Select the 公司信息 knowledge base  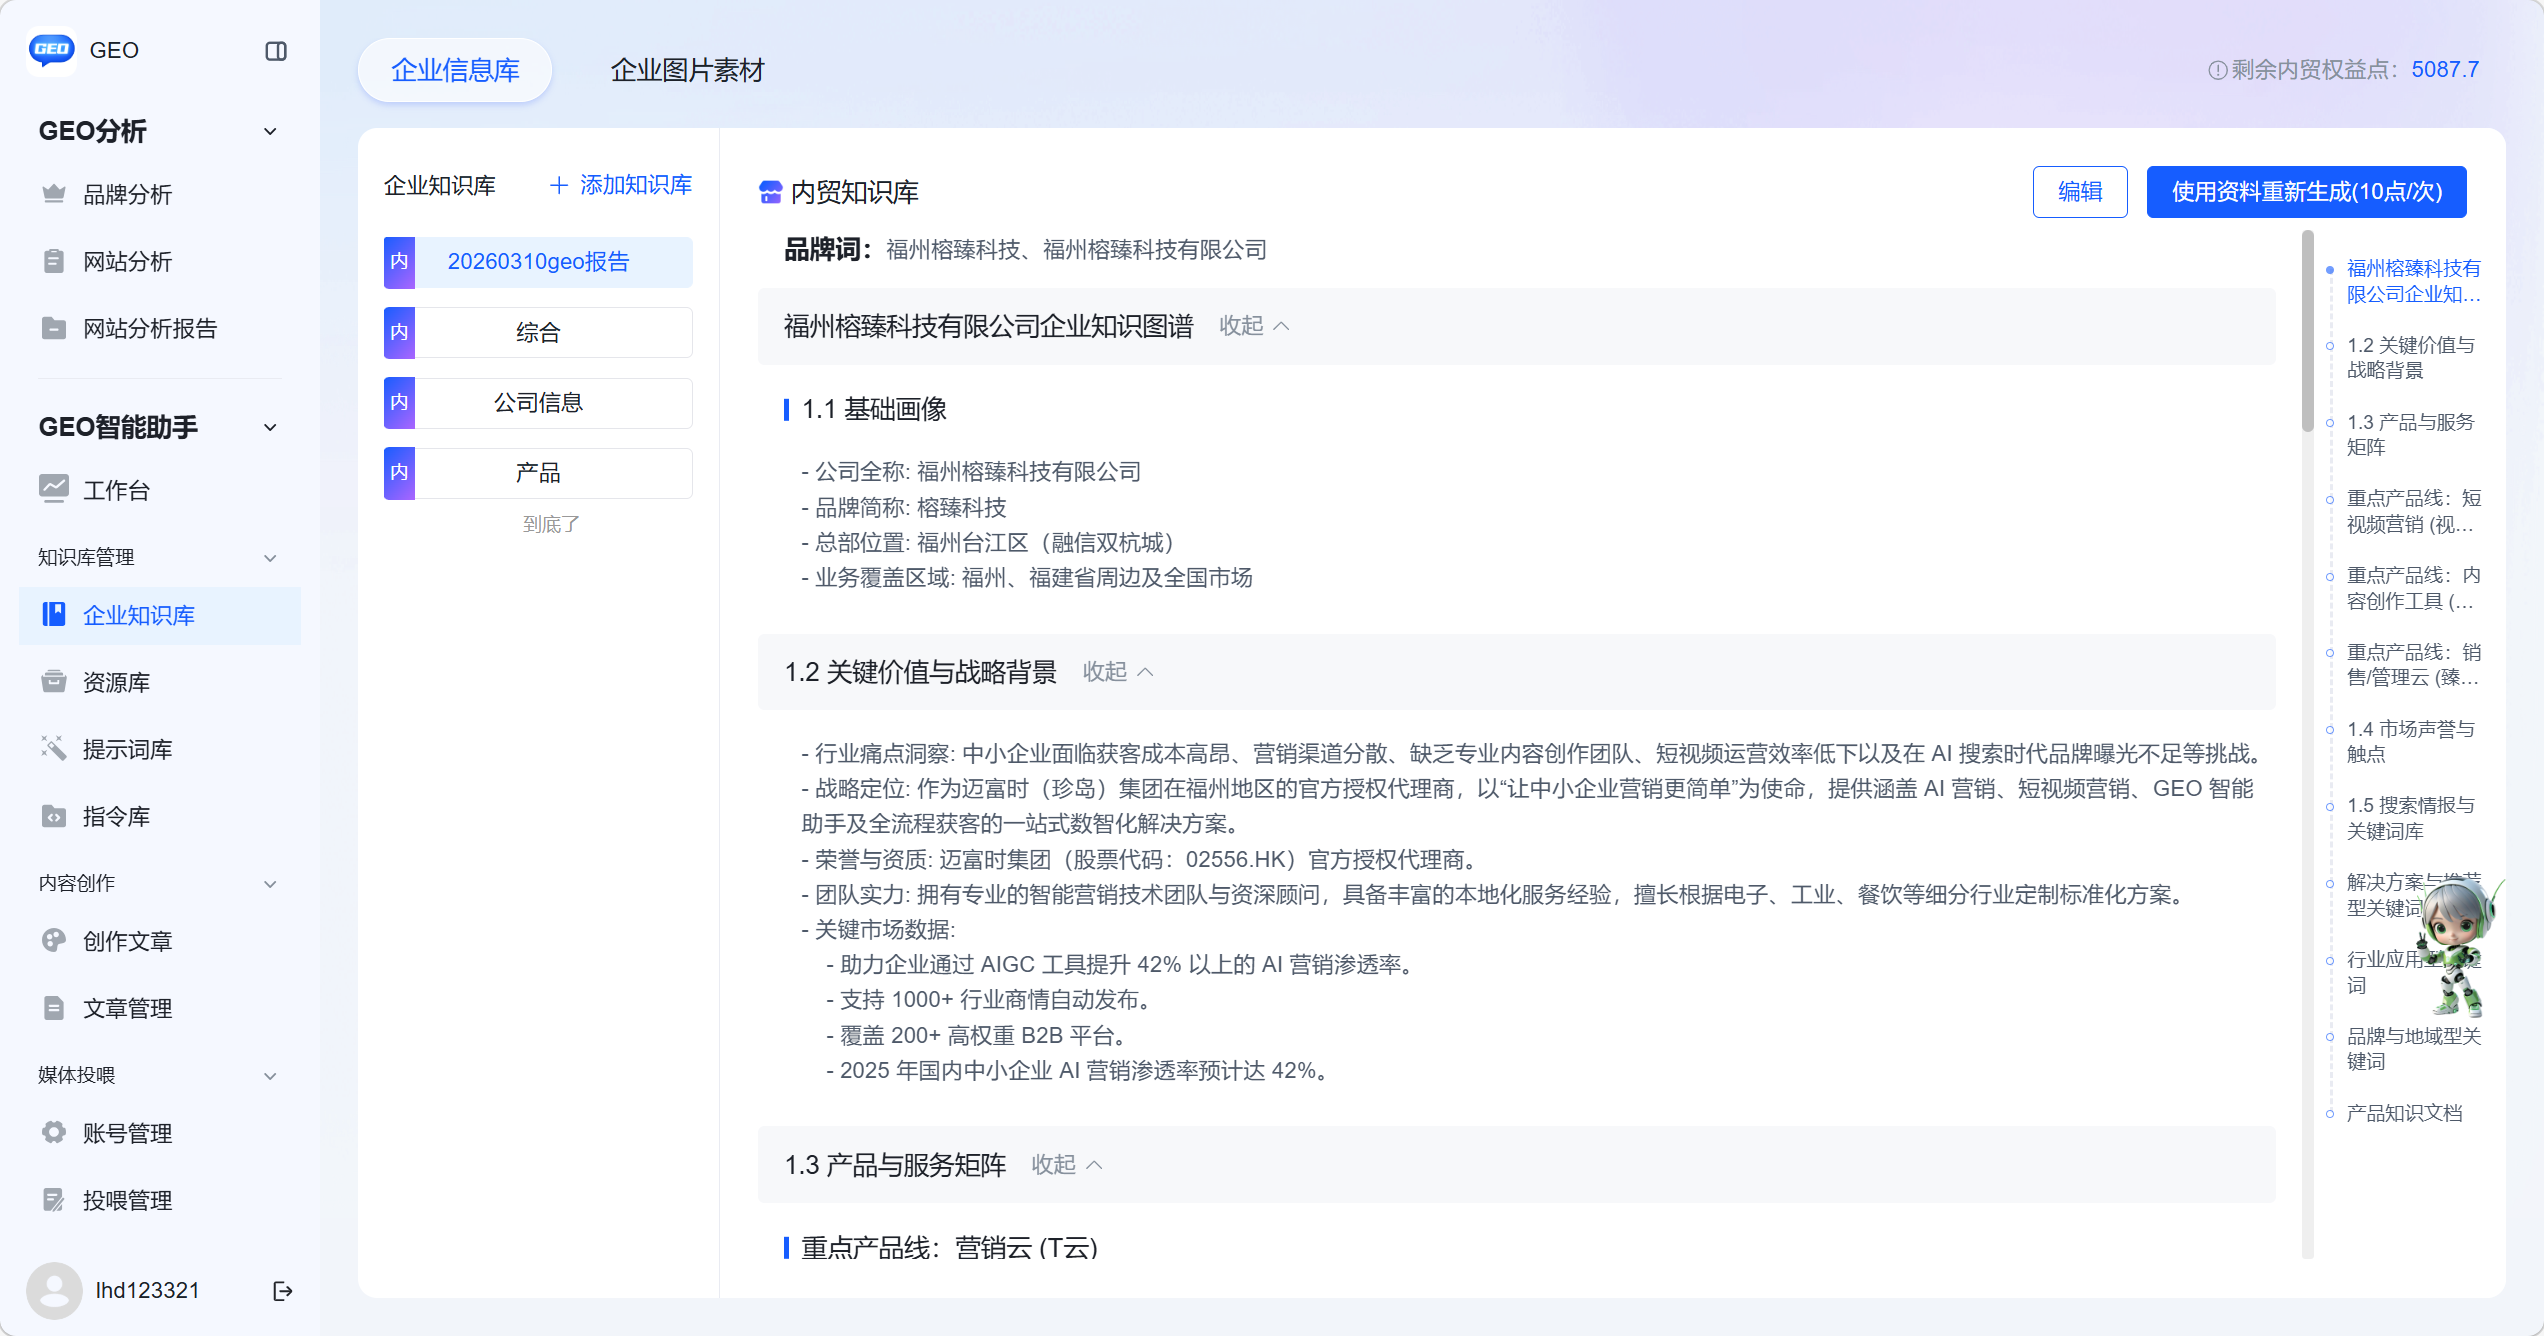pos(538,403)
